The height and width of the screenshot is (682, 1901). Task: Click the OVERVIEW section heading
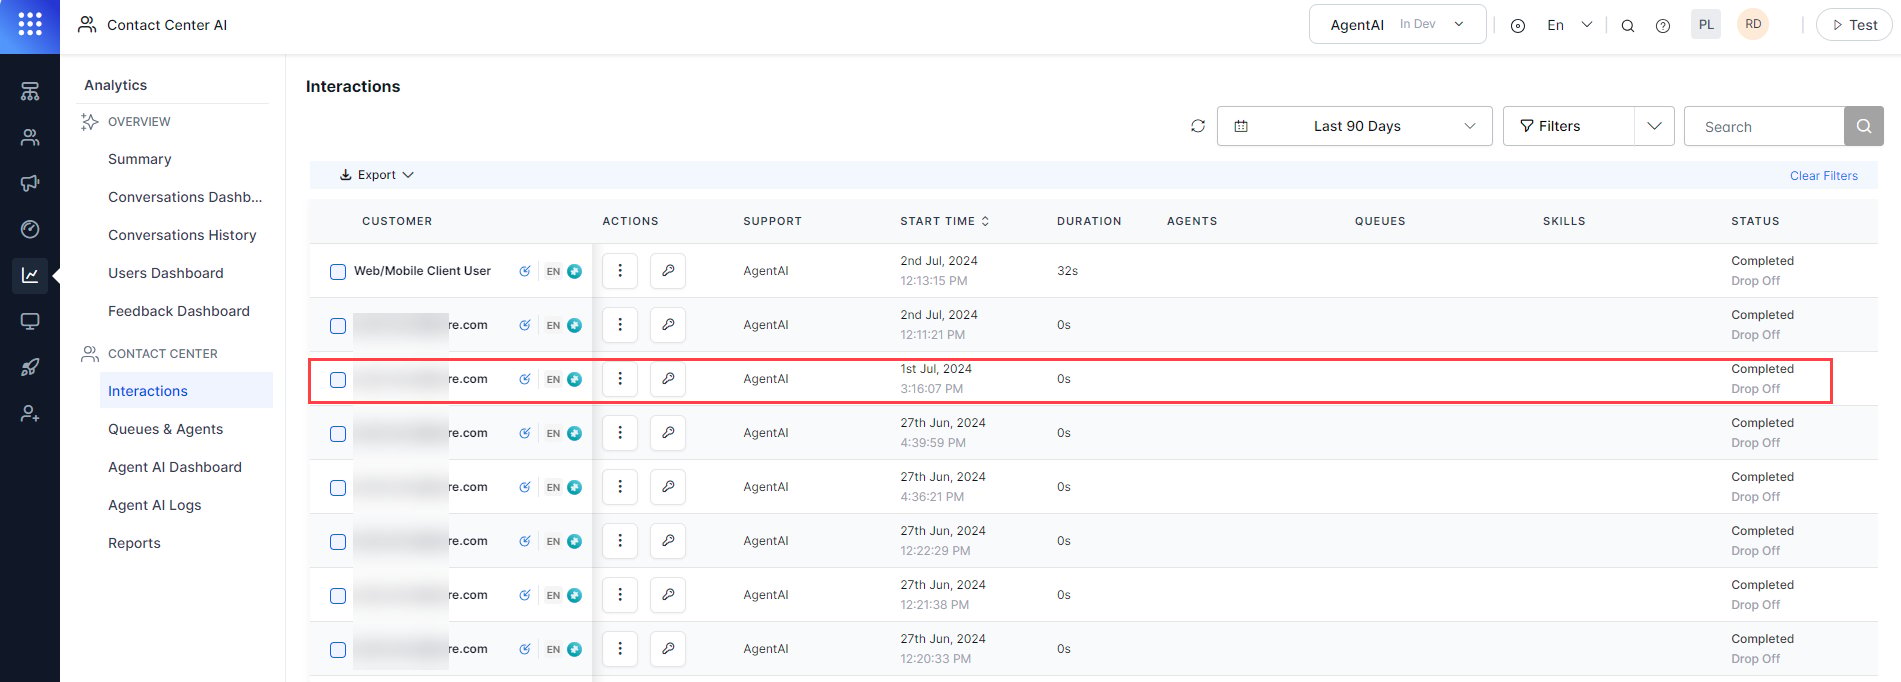[139, 122]
